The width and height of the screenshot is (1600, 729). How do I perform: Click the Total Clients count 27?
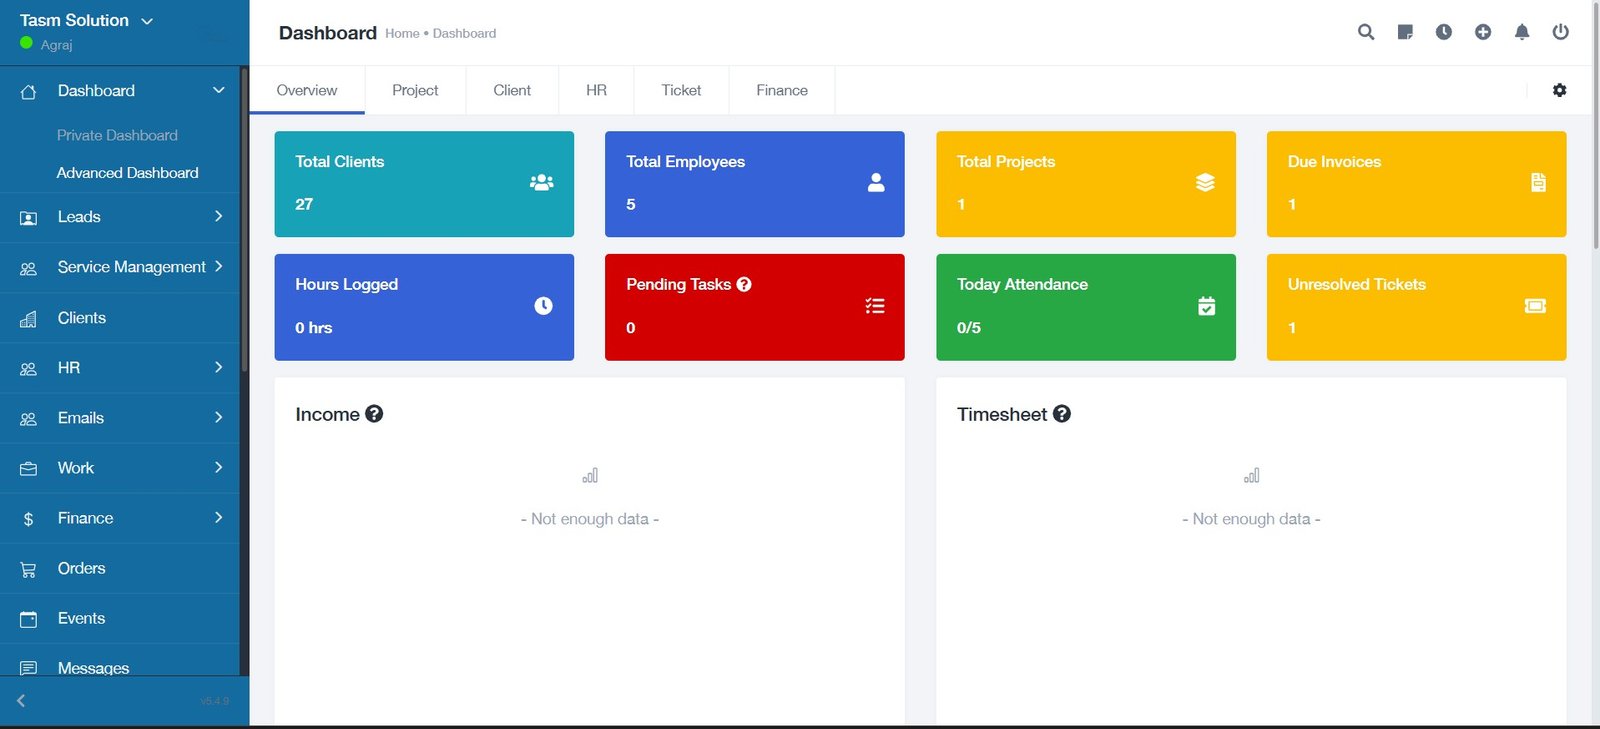[x=304, y=204]
